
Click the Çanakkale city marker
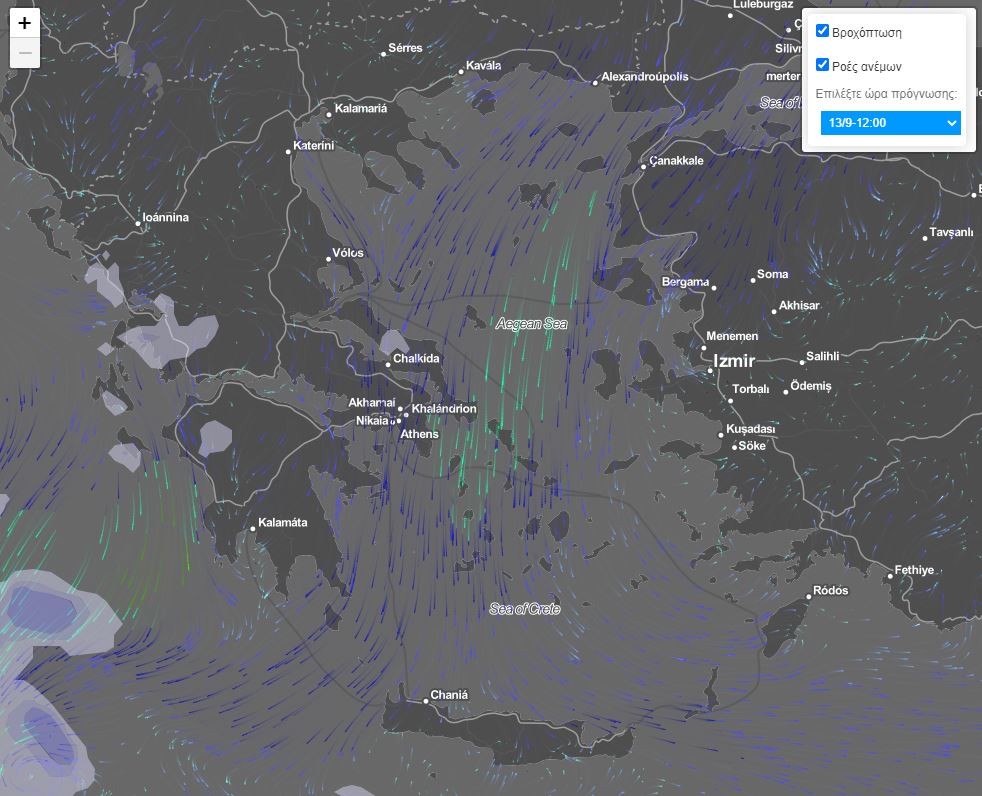click(644, 167)
